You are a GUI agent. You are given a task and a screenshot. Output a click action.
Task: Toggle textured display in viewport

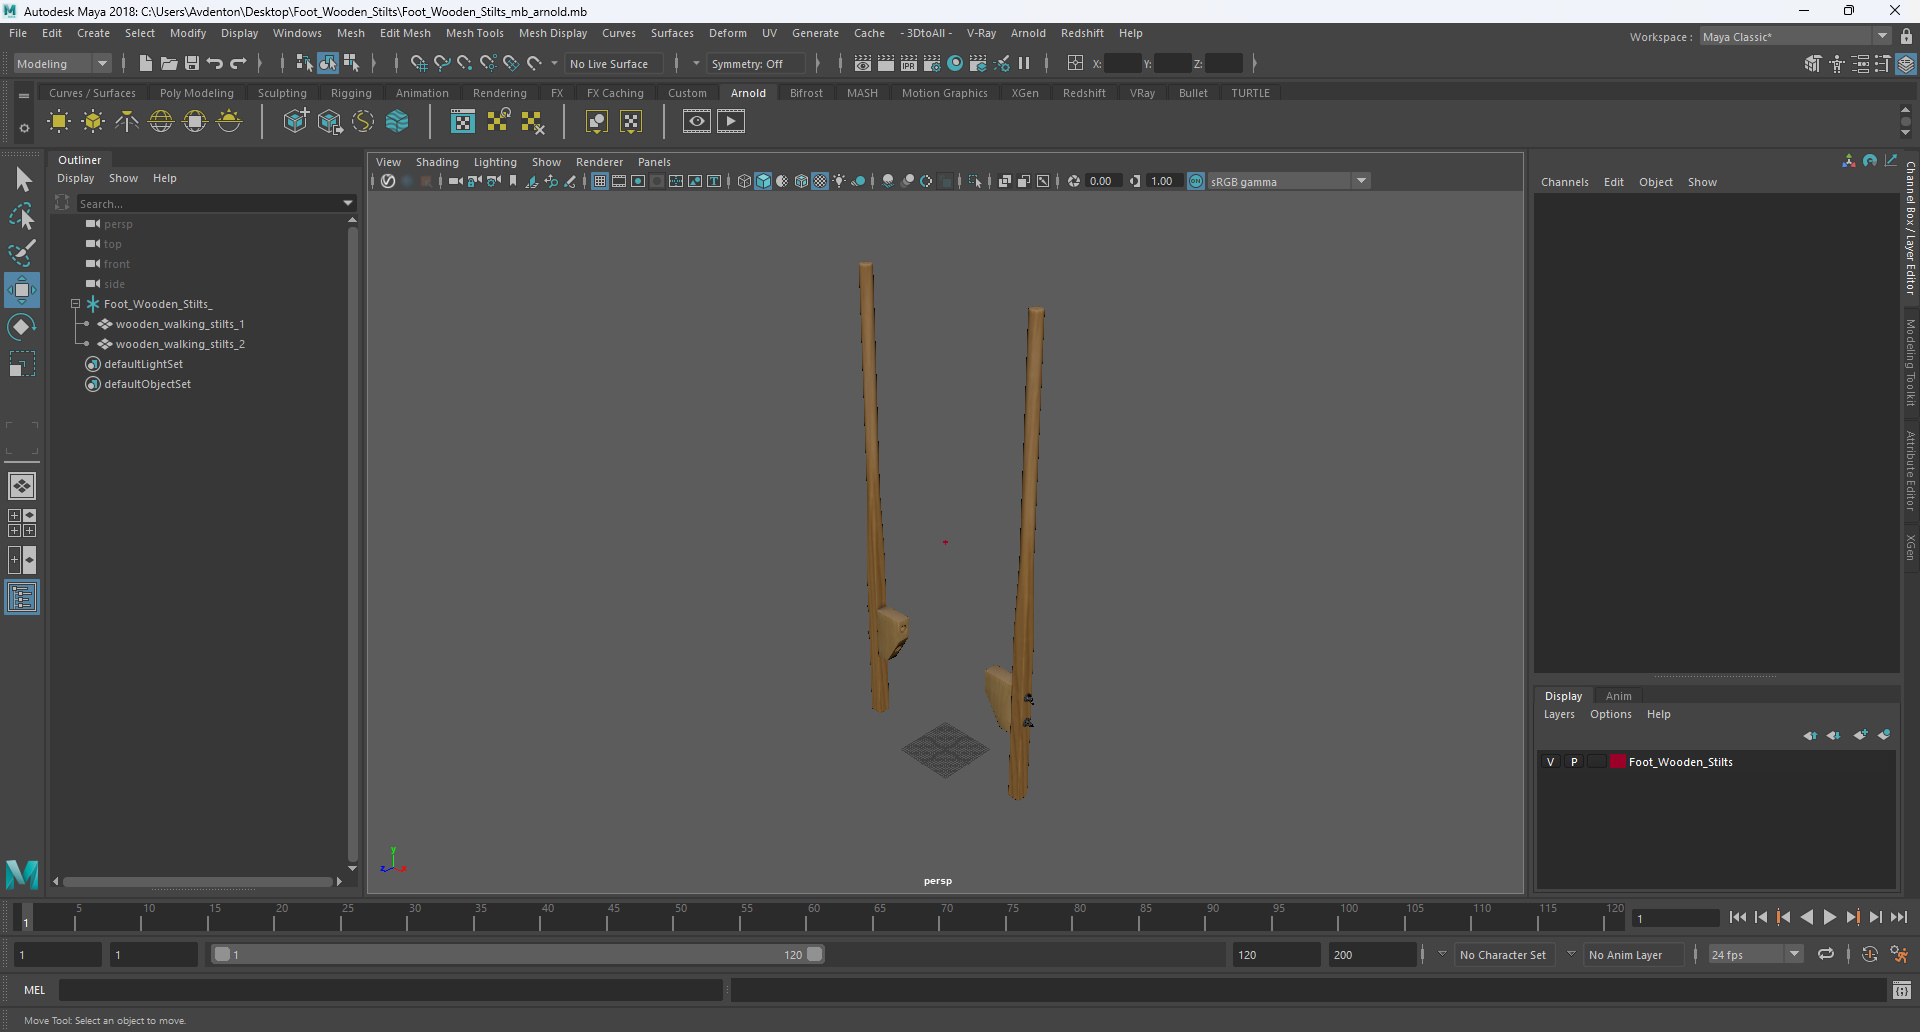coord(821,181)
